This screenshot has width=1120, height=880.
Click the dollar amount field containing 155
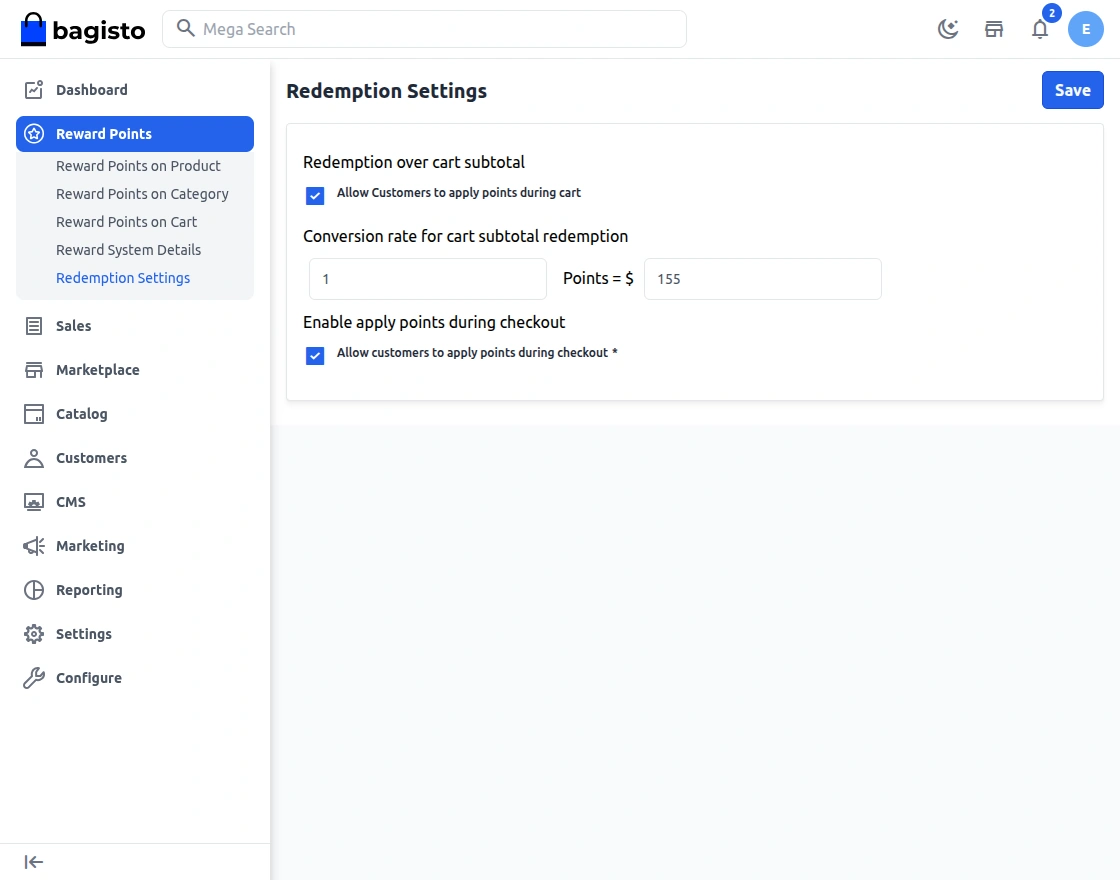pos(762,279)
